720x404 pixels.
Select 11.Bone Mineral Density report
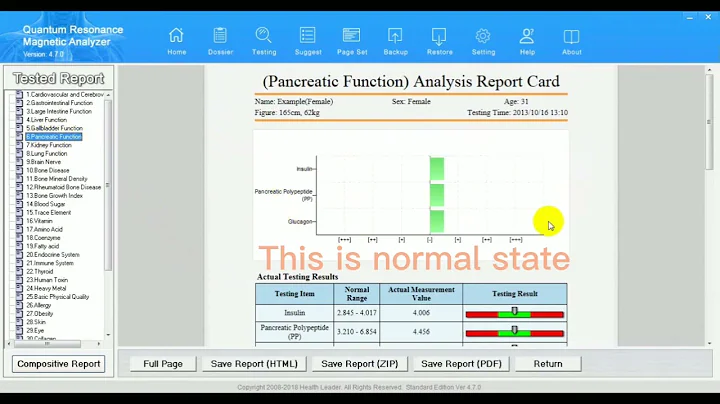(x=56, y=179)
